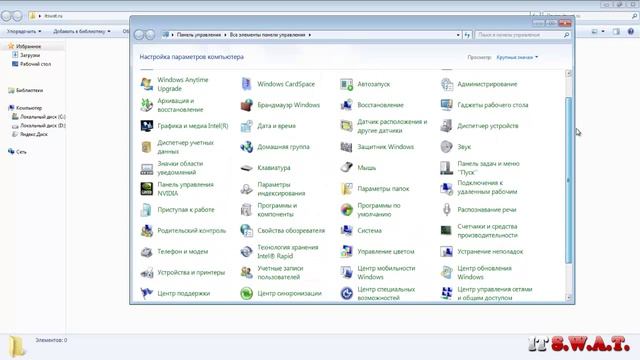Image resolution: width=640 pixels, height=360 pixels.
Task: Click Центр синхронизации green icon
Action: point(247,293)
